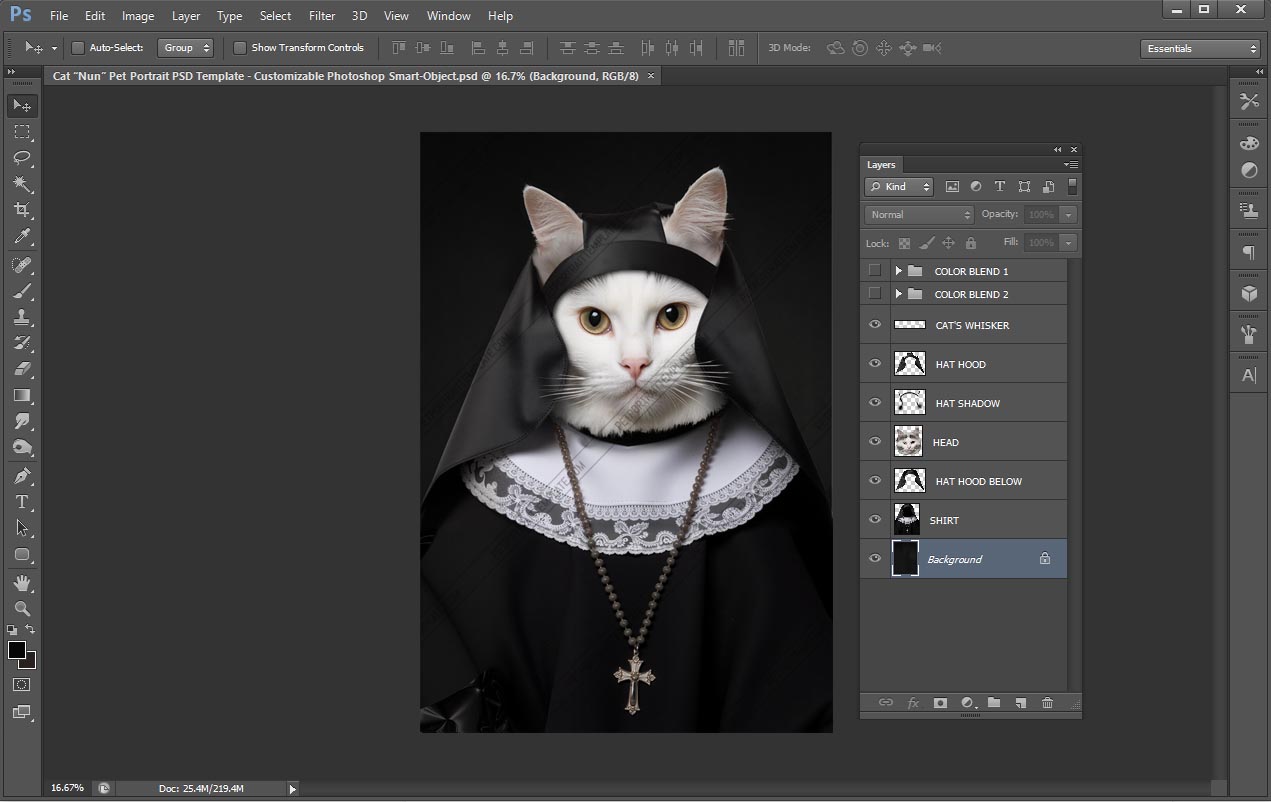Select the Hand tool
This screenshot has height=802, width=1271.
22,582
